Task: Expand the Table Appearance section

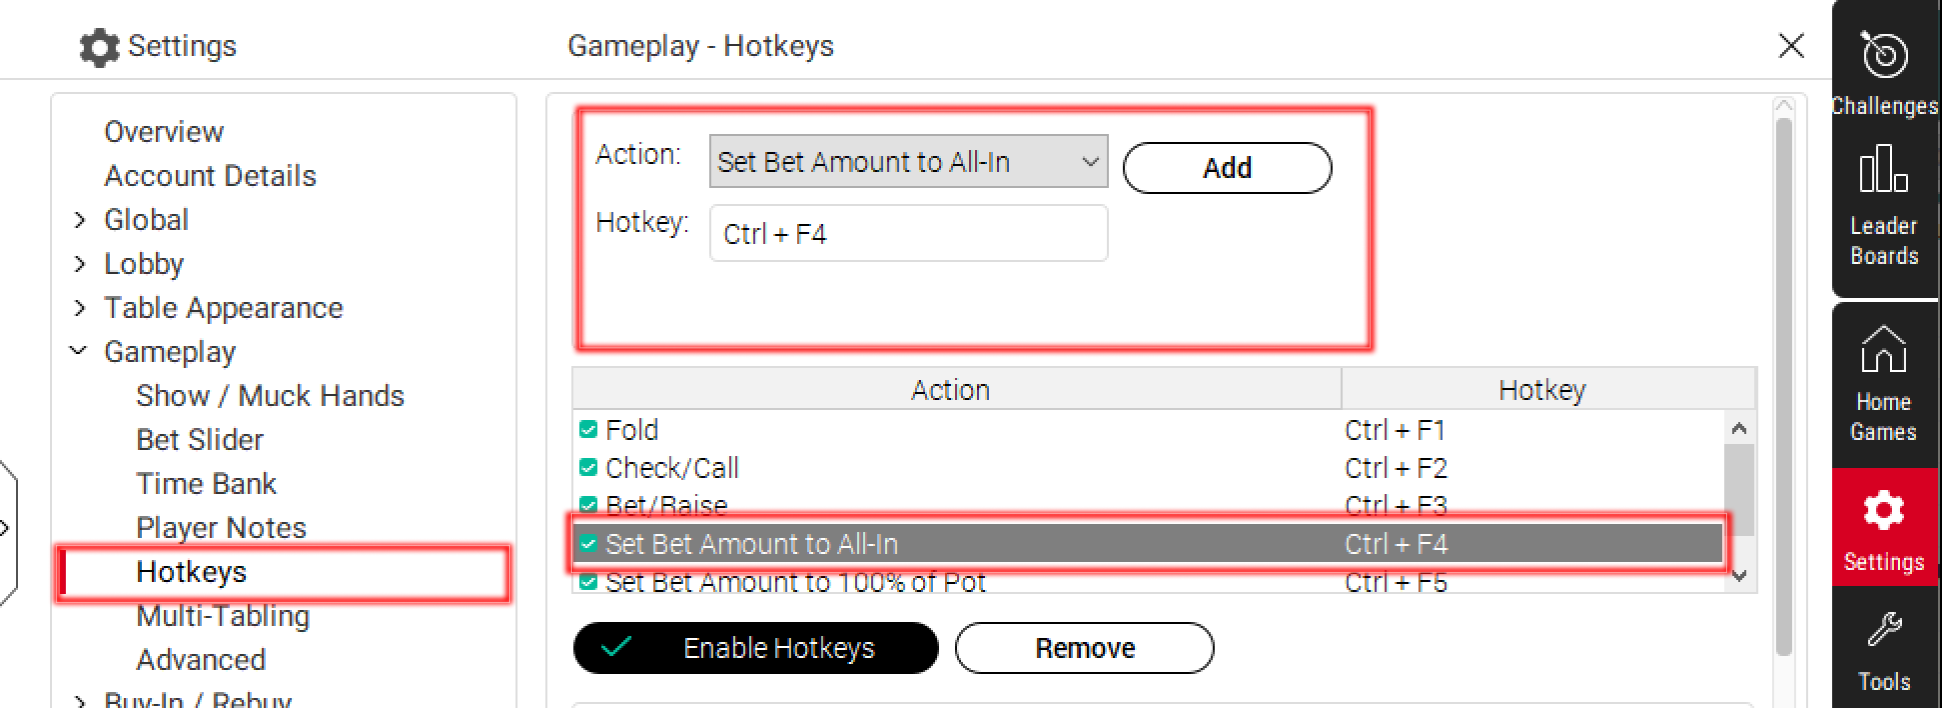Action: point(80,308)
